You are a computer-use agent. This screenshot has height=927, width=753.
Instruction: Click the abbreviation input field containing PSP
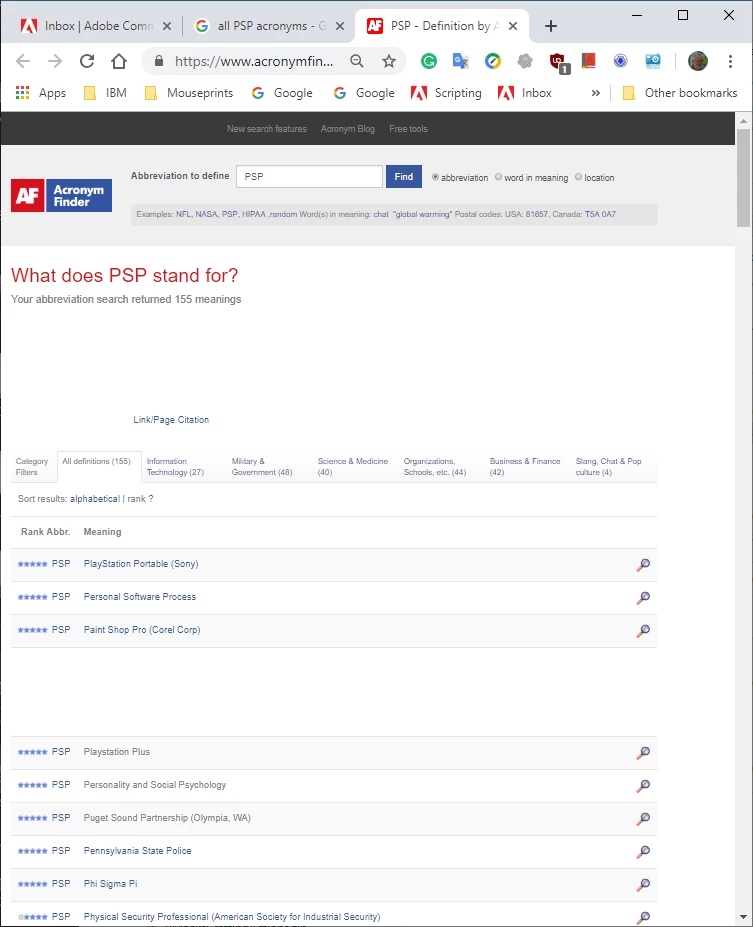[x=309, y=176]
